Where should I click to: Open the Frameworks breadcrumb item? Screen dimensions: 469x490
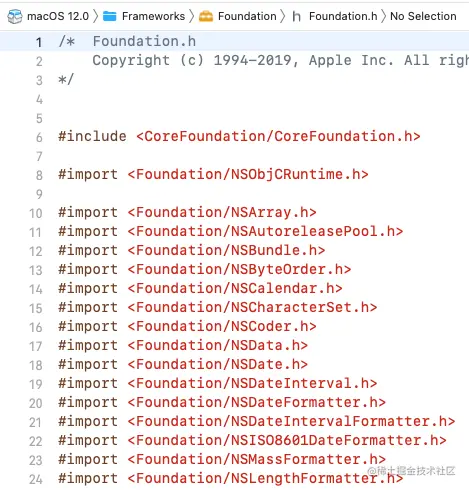153,16
